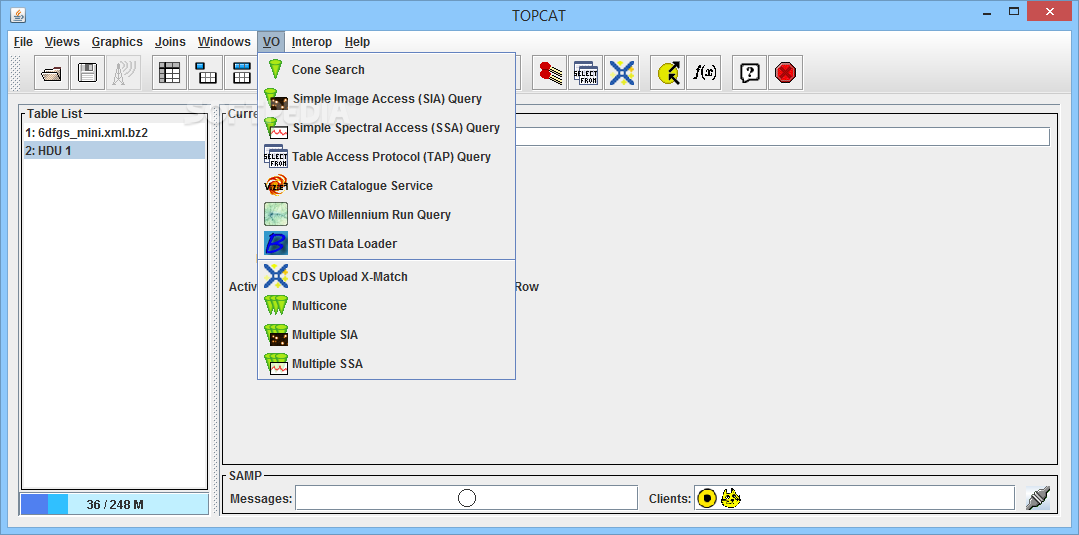Click the red stop sign exit icon

pos(785,72)
